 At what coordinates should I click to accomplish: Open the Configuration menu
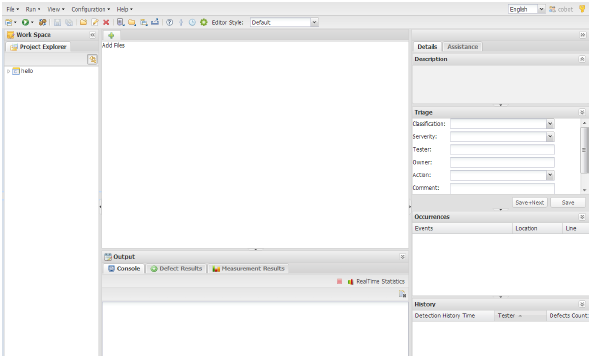91,9
